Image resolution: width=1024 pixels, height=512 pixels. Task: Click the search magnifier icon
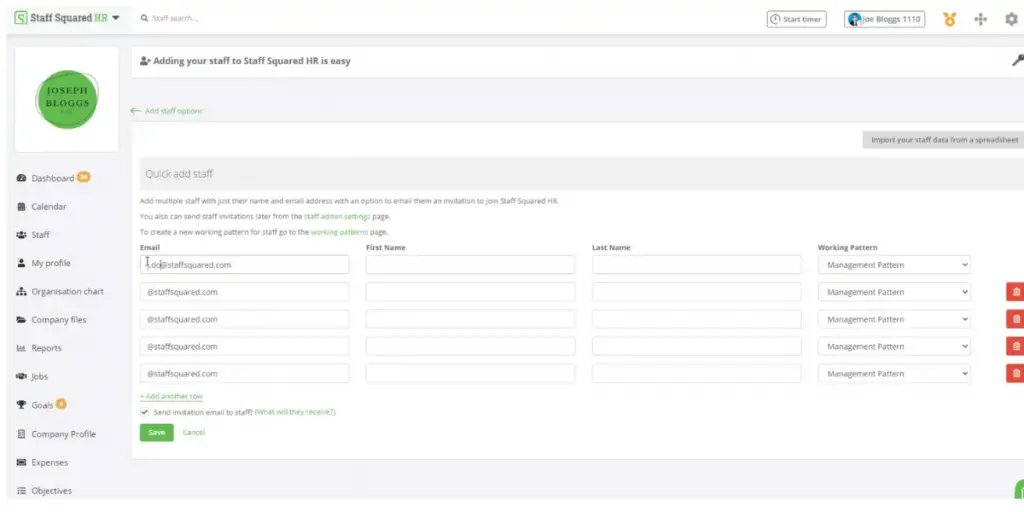(144, 18)
